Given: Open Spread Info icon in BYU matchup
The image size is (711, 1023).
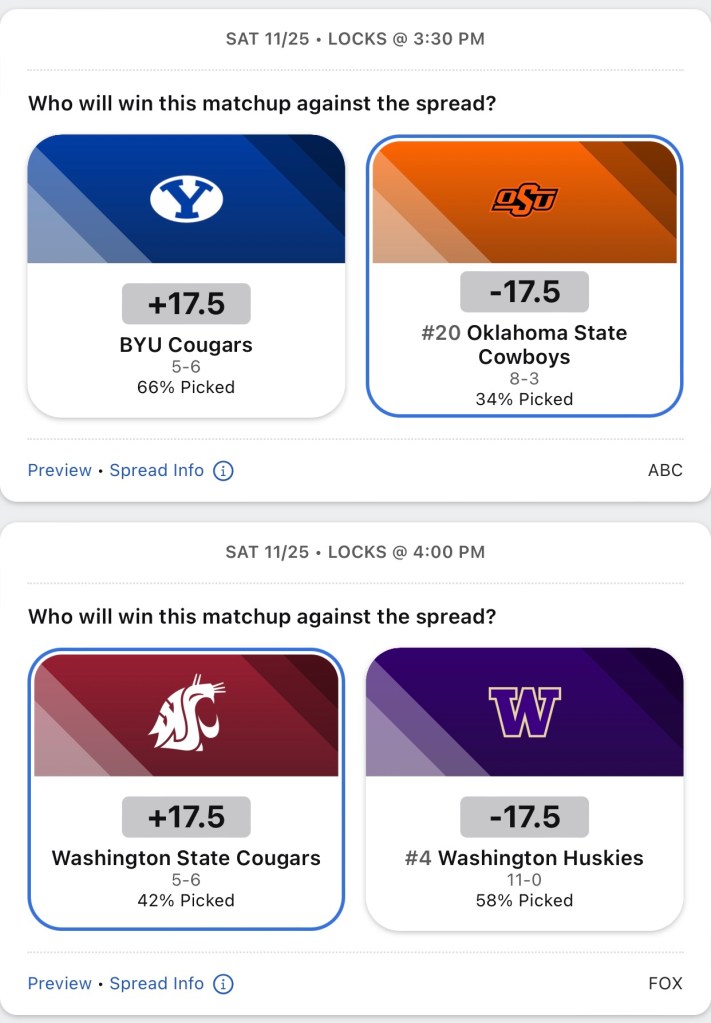Looking at the screenshot, I should (x=224, y=471).
